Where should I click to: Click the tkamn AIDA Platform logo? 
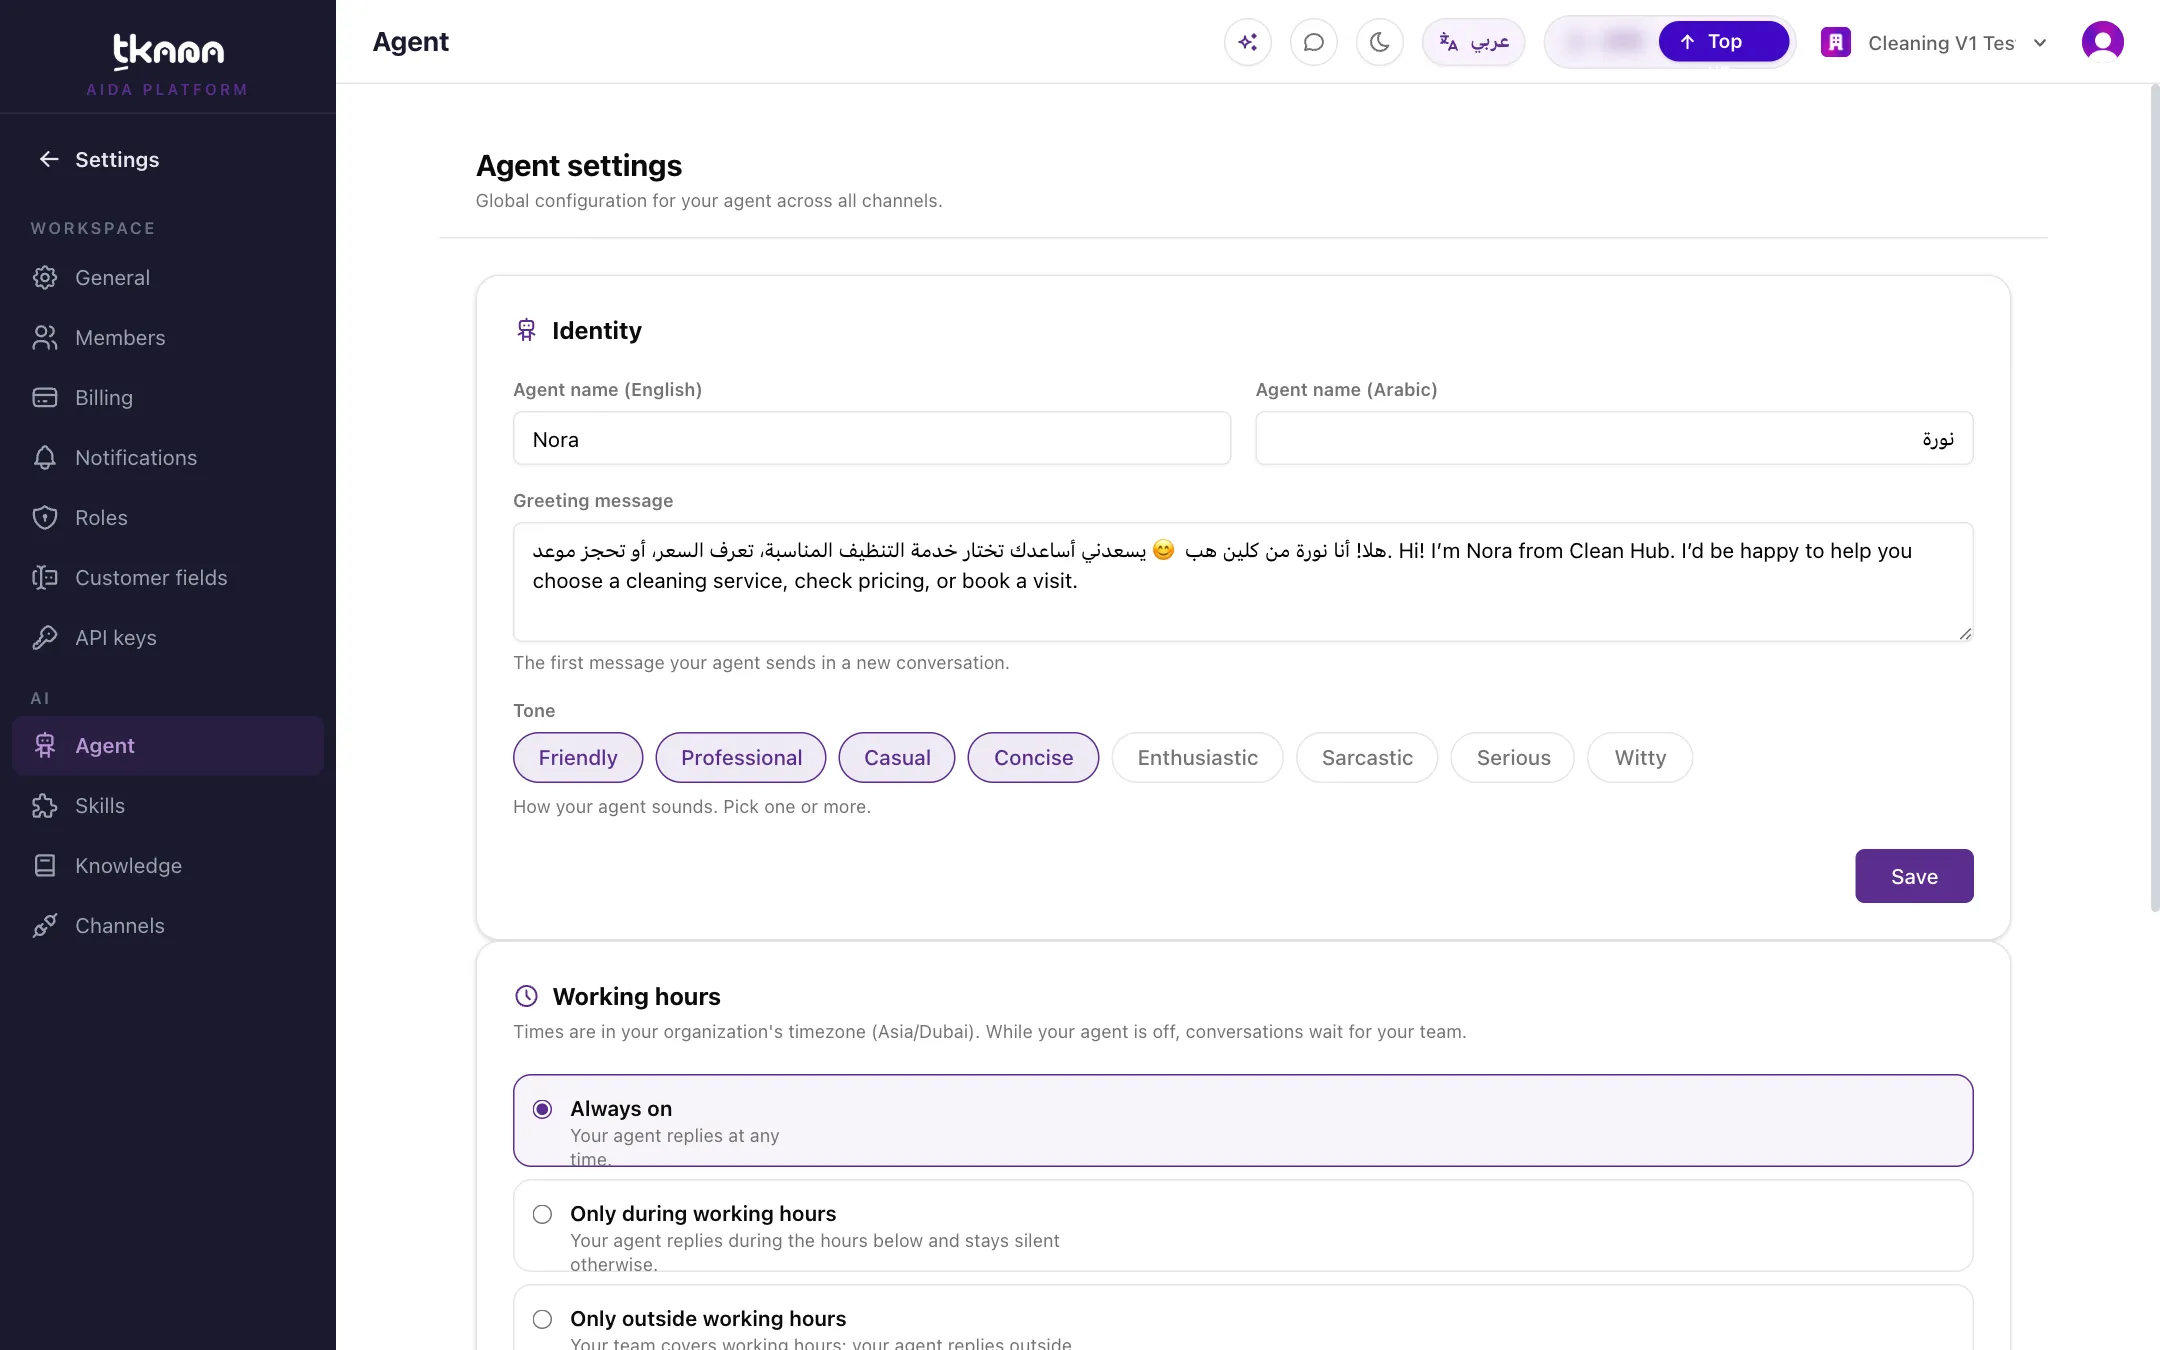tap(168, 64)
